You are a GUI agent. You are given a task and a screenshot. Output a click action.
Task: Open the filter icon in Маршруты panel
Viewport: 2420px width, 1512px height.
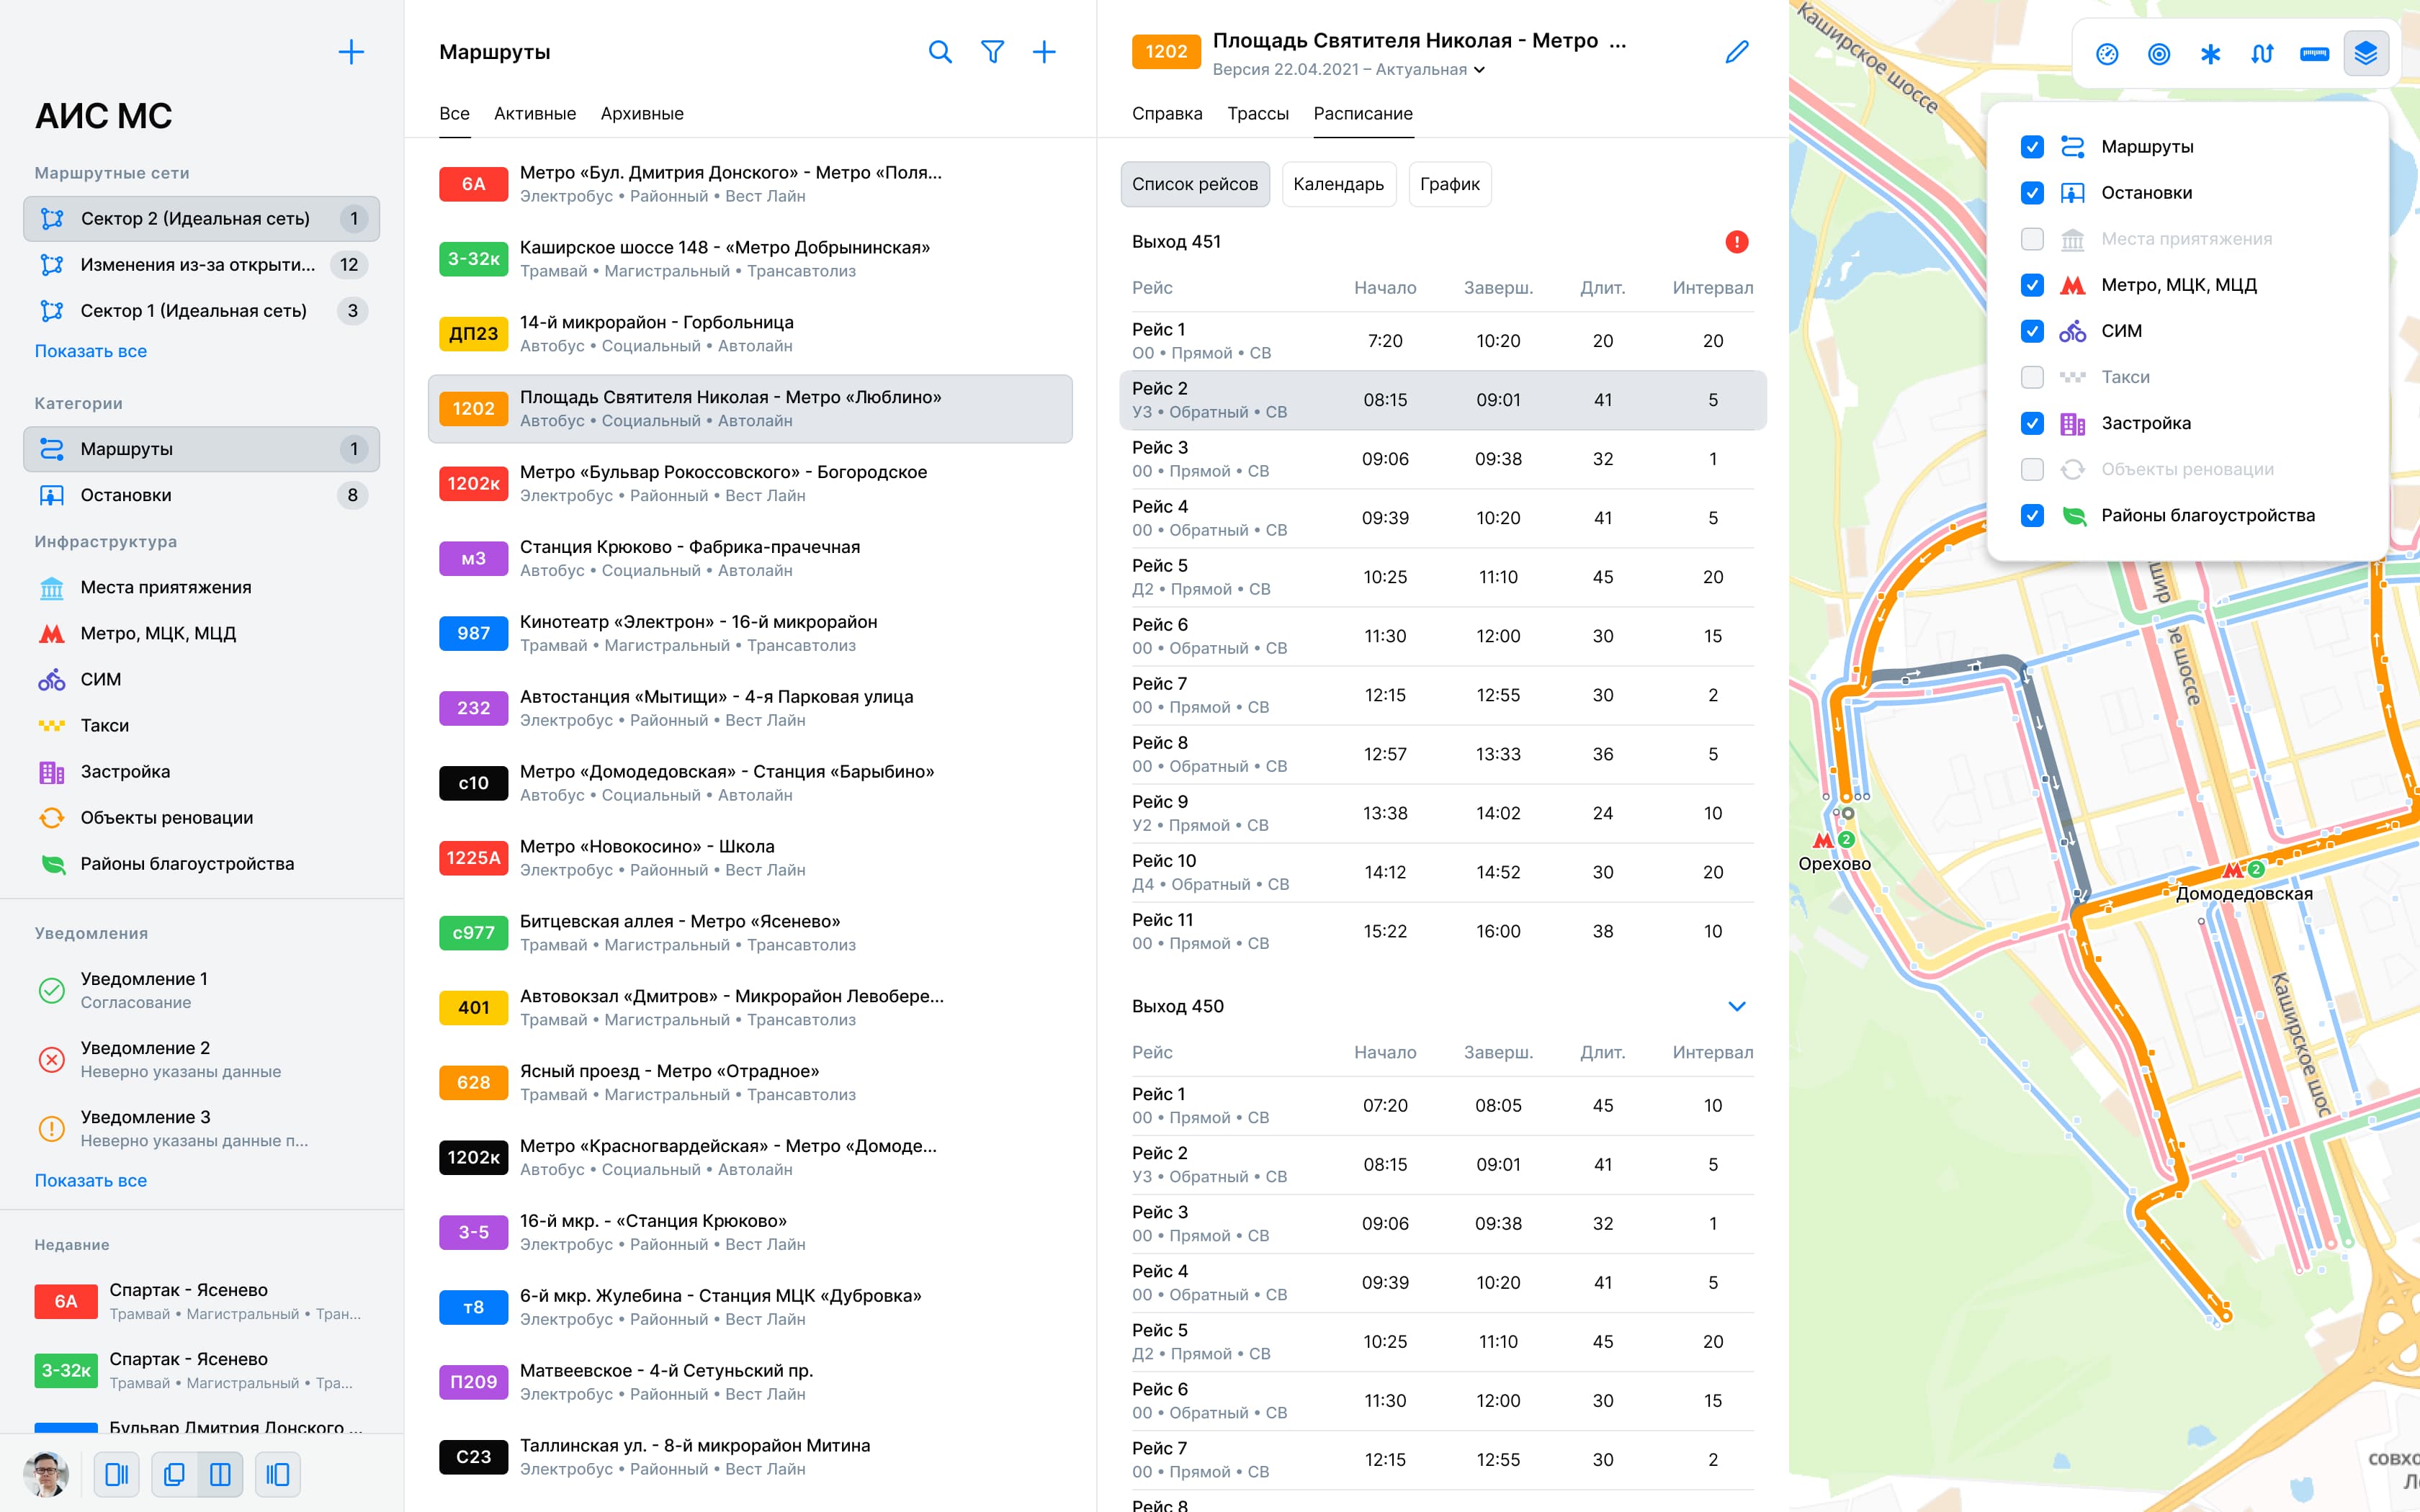[993, 51]
